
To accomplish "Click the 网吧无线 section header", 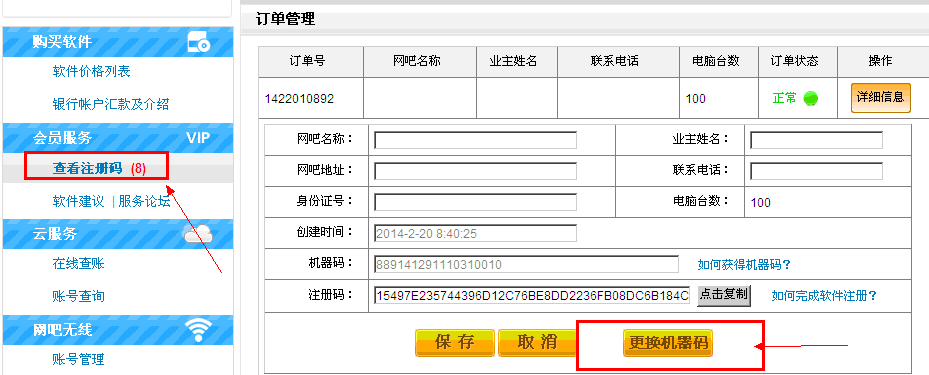I will [x=118, y=329].
